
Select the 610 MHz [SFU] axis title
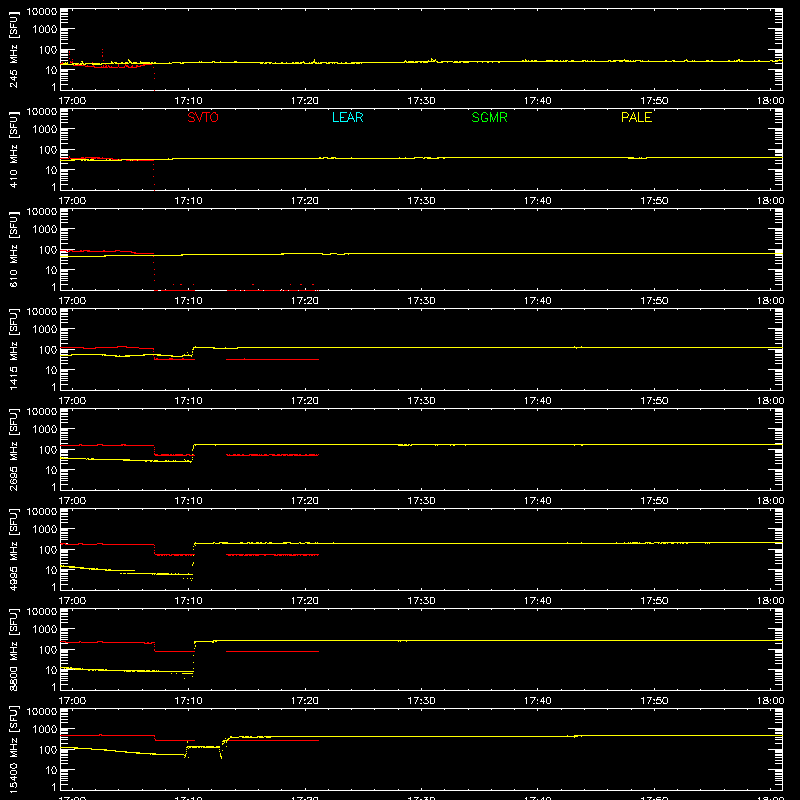(x=13, y=249)
